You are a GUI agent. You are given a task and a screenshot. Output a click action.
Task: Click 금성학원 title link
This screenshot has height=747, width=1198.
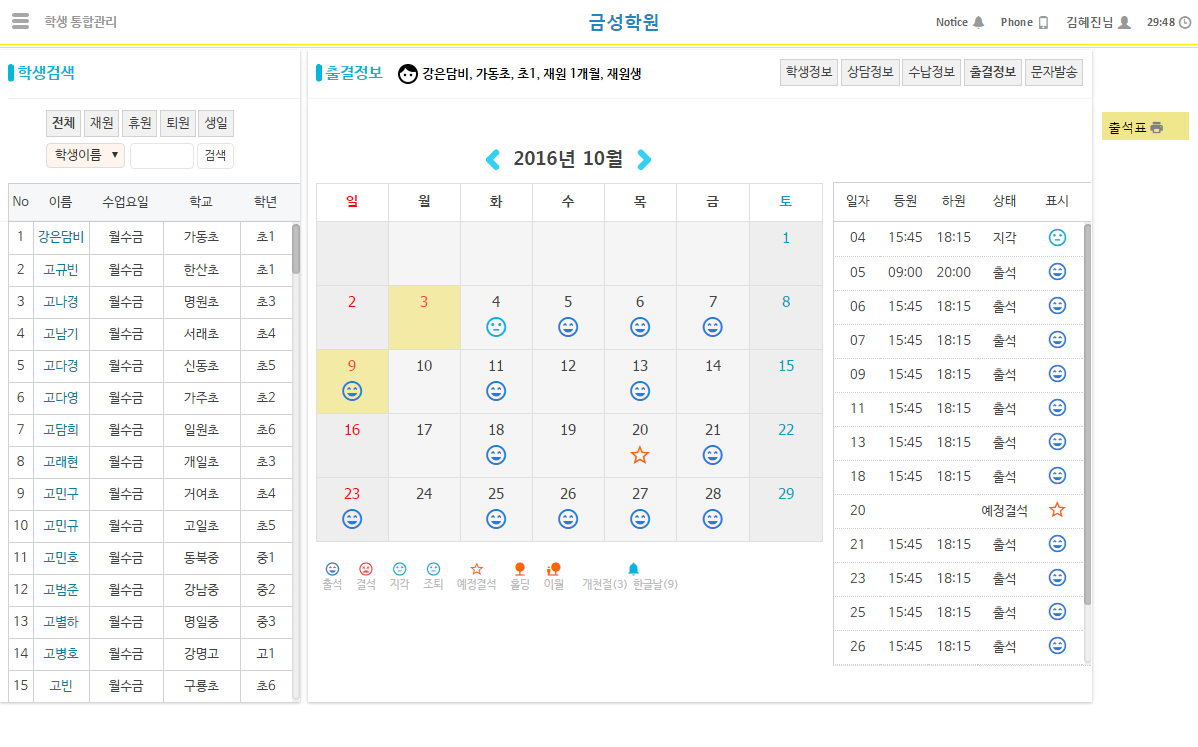click(x=623, y=22)
